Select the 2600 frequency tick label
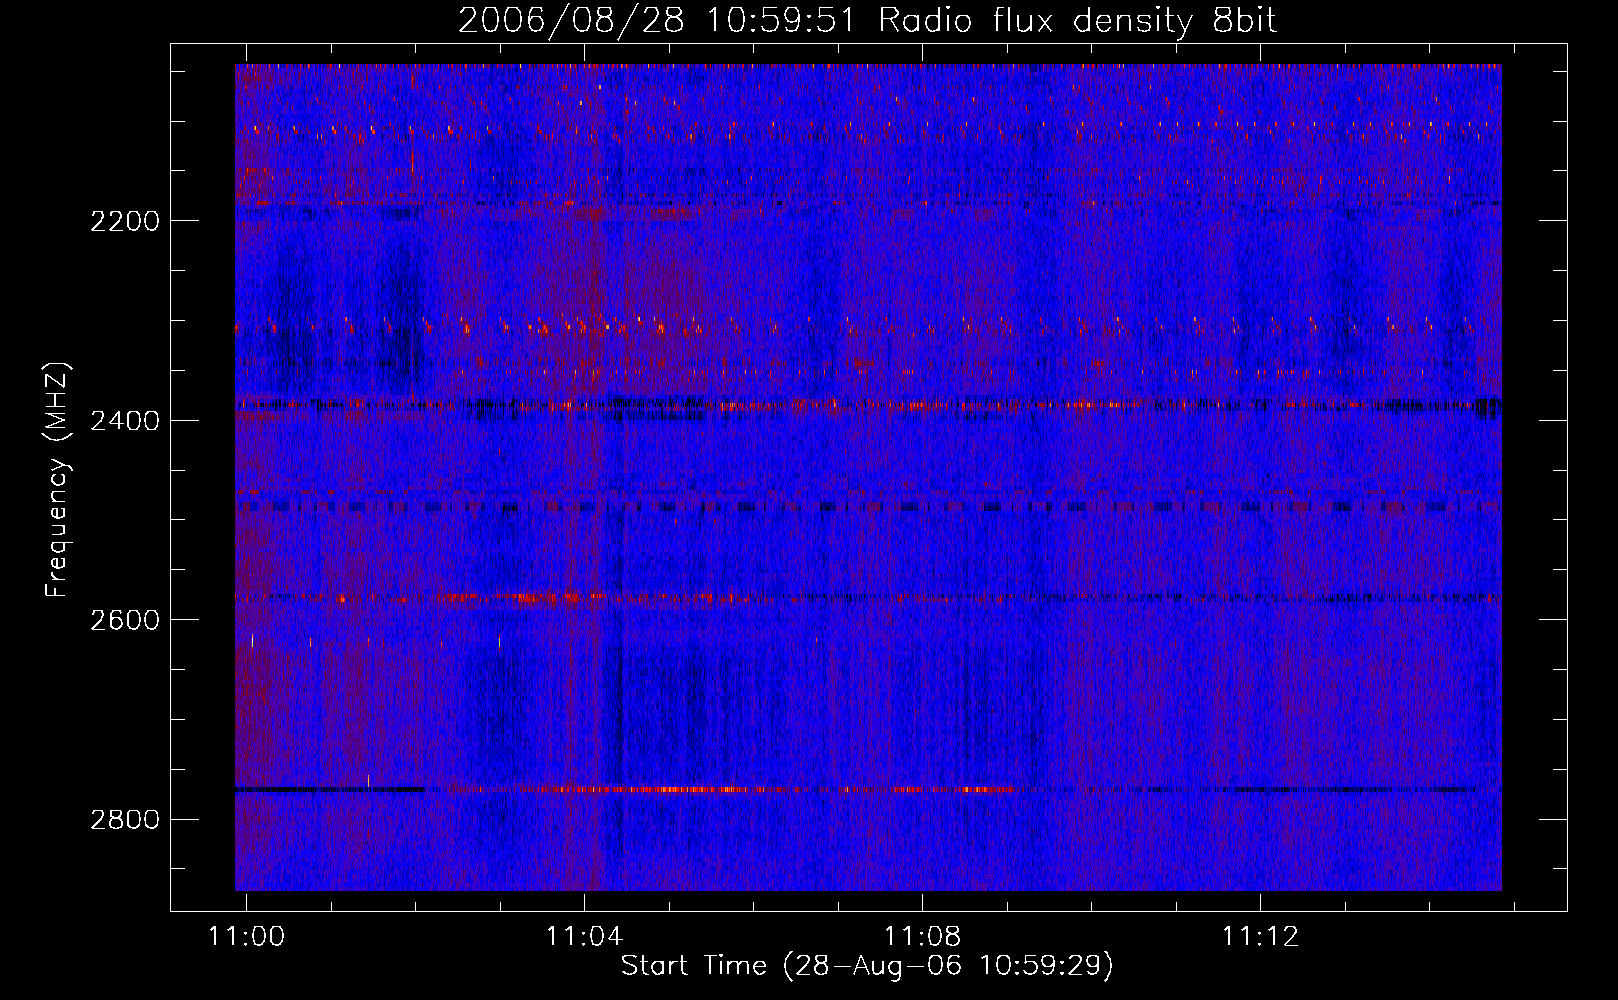Viewport: 1618px width, 1000px height. tap(125, 620)
